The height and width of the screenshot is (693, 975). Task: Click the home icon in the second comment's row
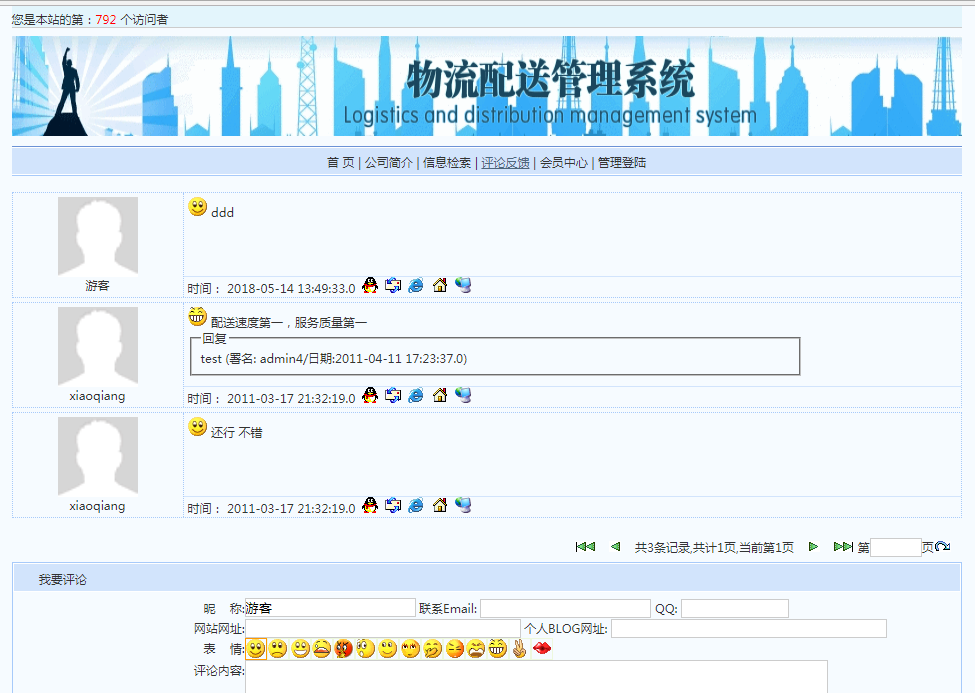pos(439,394)
